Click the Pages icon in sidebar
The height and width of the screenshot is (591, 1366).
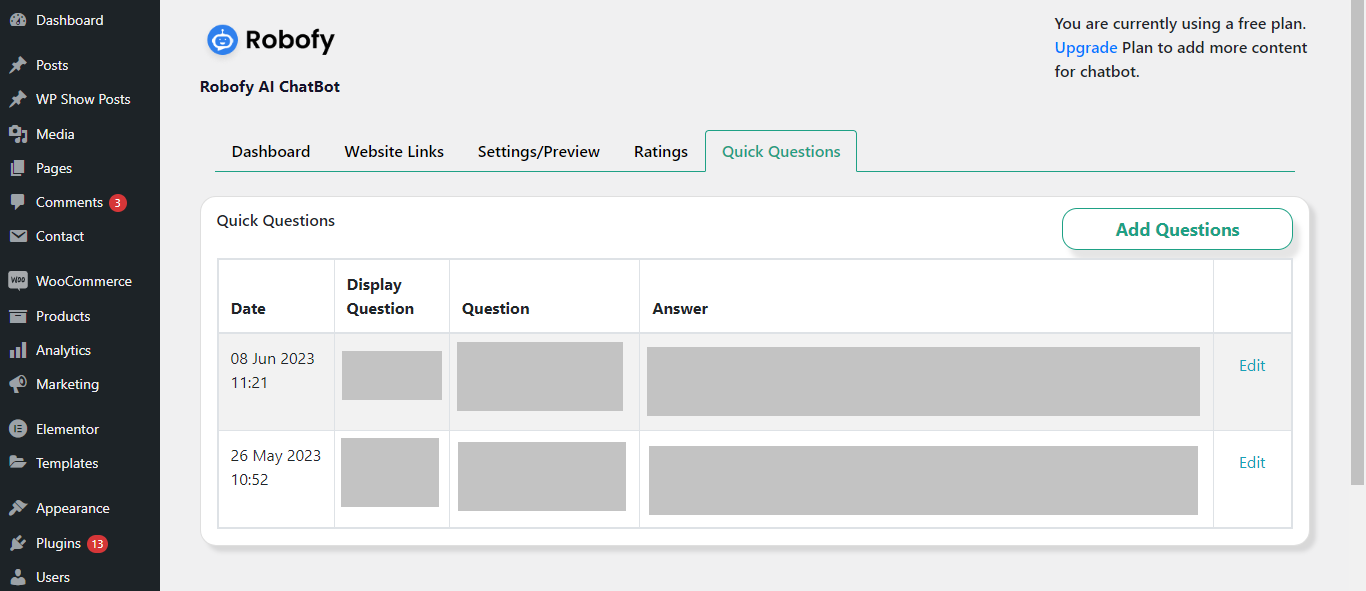[x=17, y=168]
